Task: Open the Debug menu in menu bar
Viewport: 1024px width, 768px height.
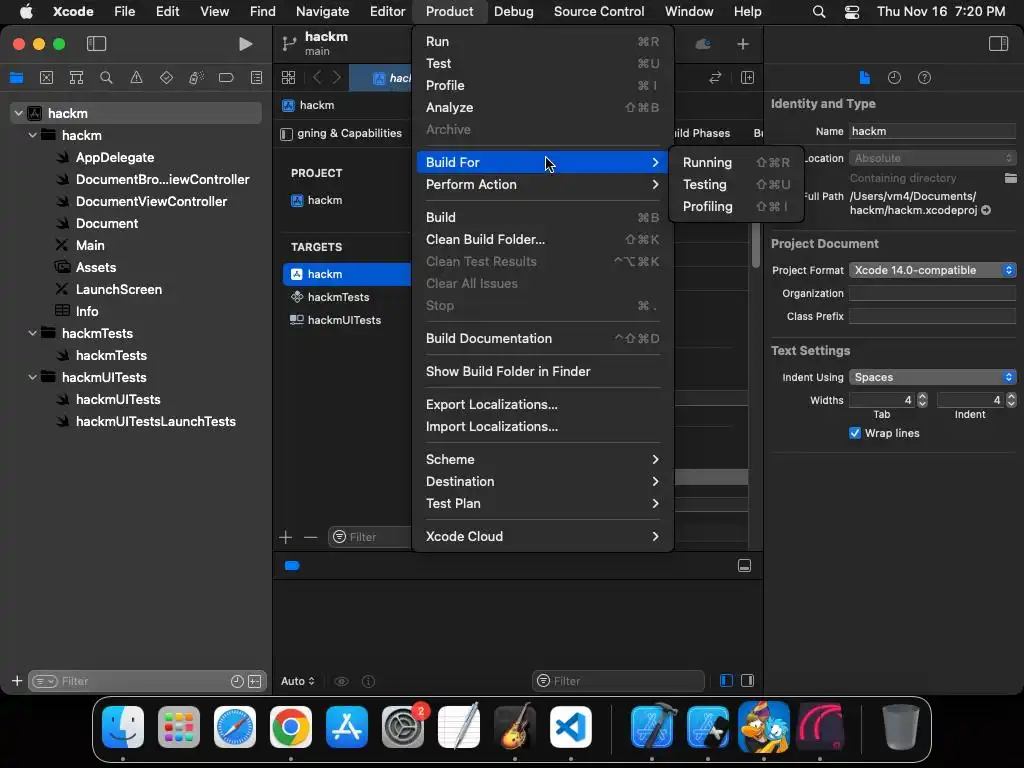Action: point(513,11)
